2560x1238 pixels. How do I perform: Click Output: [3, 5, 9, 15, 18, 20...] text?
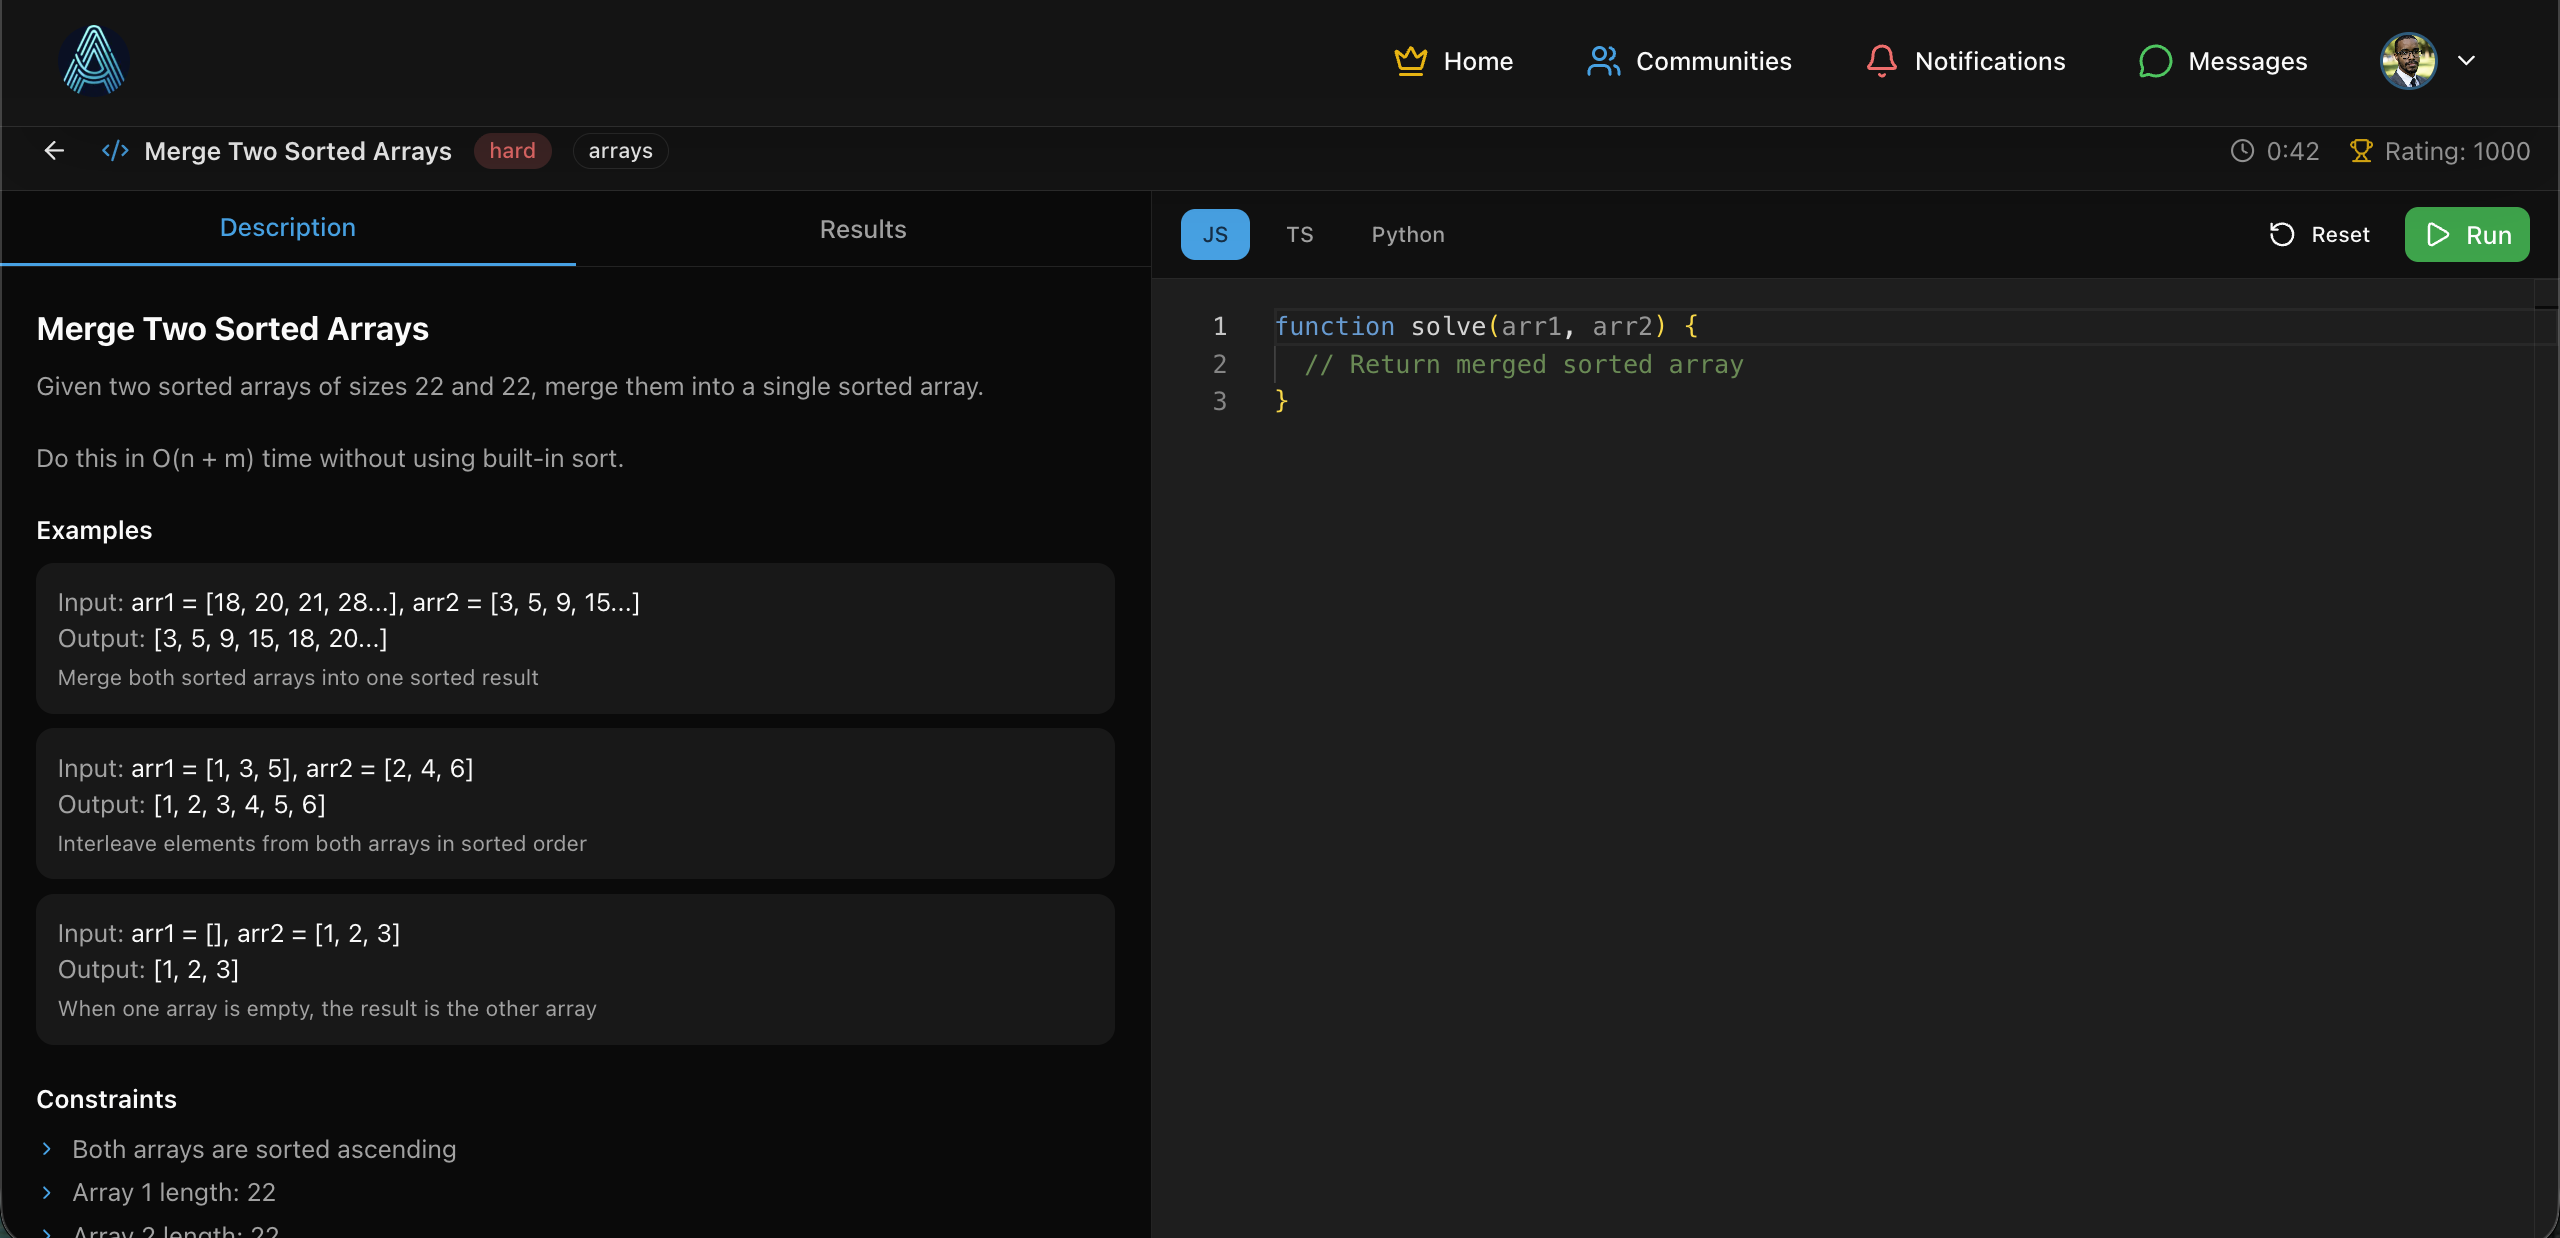tap(222, 638)
